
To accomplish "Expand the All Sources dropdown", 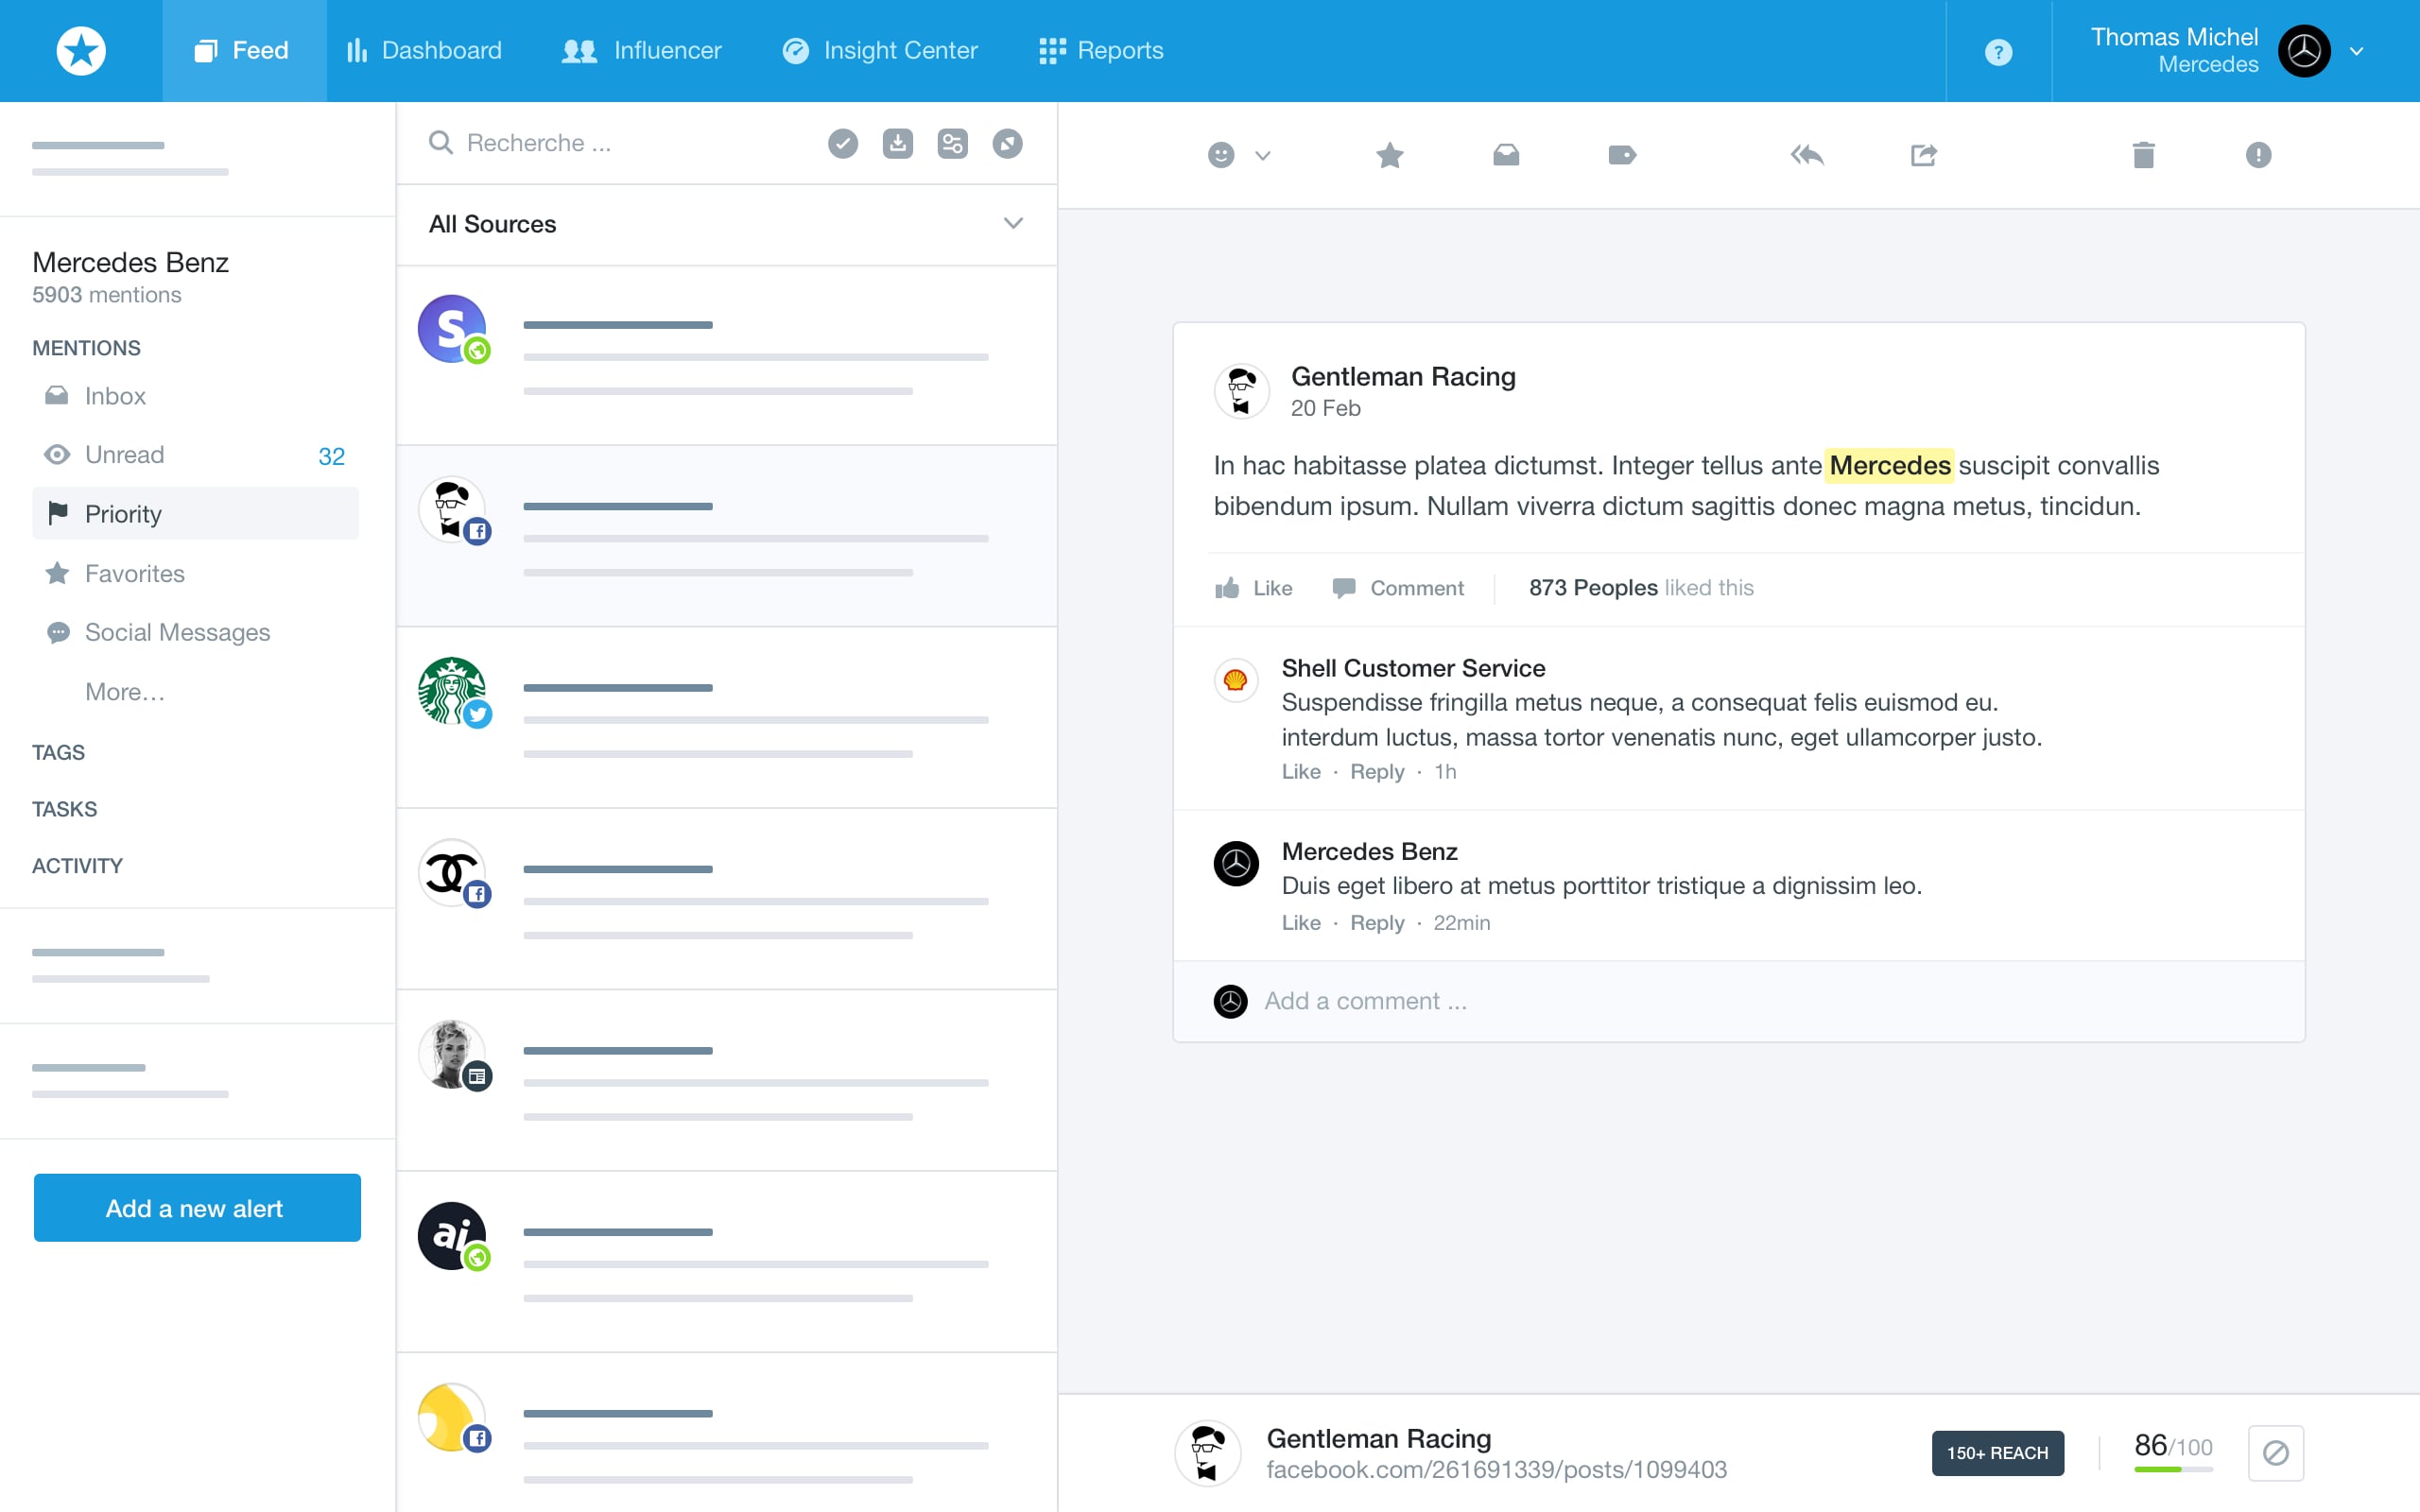I will point(1013,224).
